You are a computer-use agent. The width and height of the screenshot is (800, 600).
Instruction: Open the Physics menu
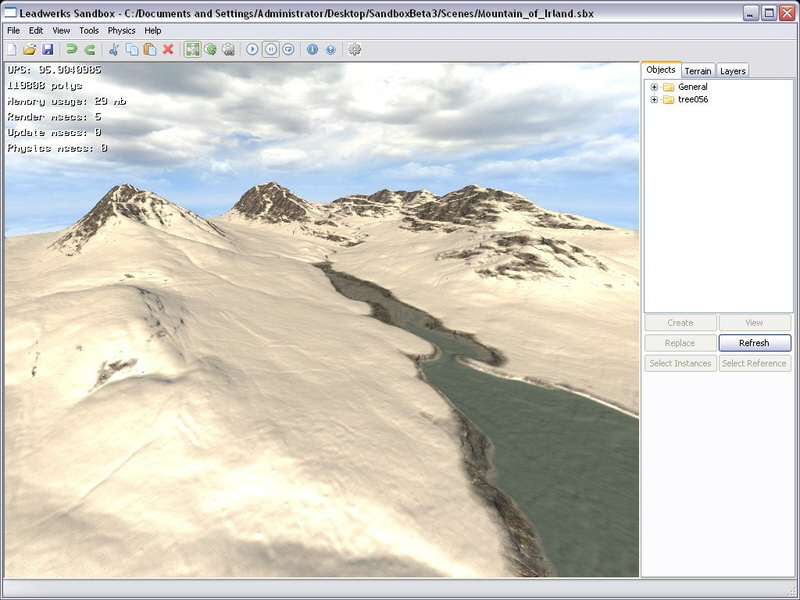pos(121,31)
